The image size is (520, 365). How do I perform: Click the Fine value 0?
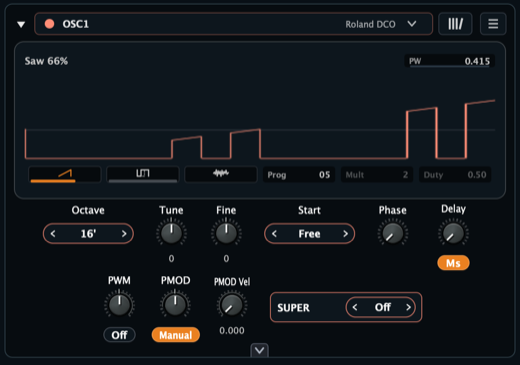226,259
